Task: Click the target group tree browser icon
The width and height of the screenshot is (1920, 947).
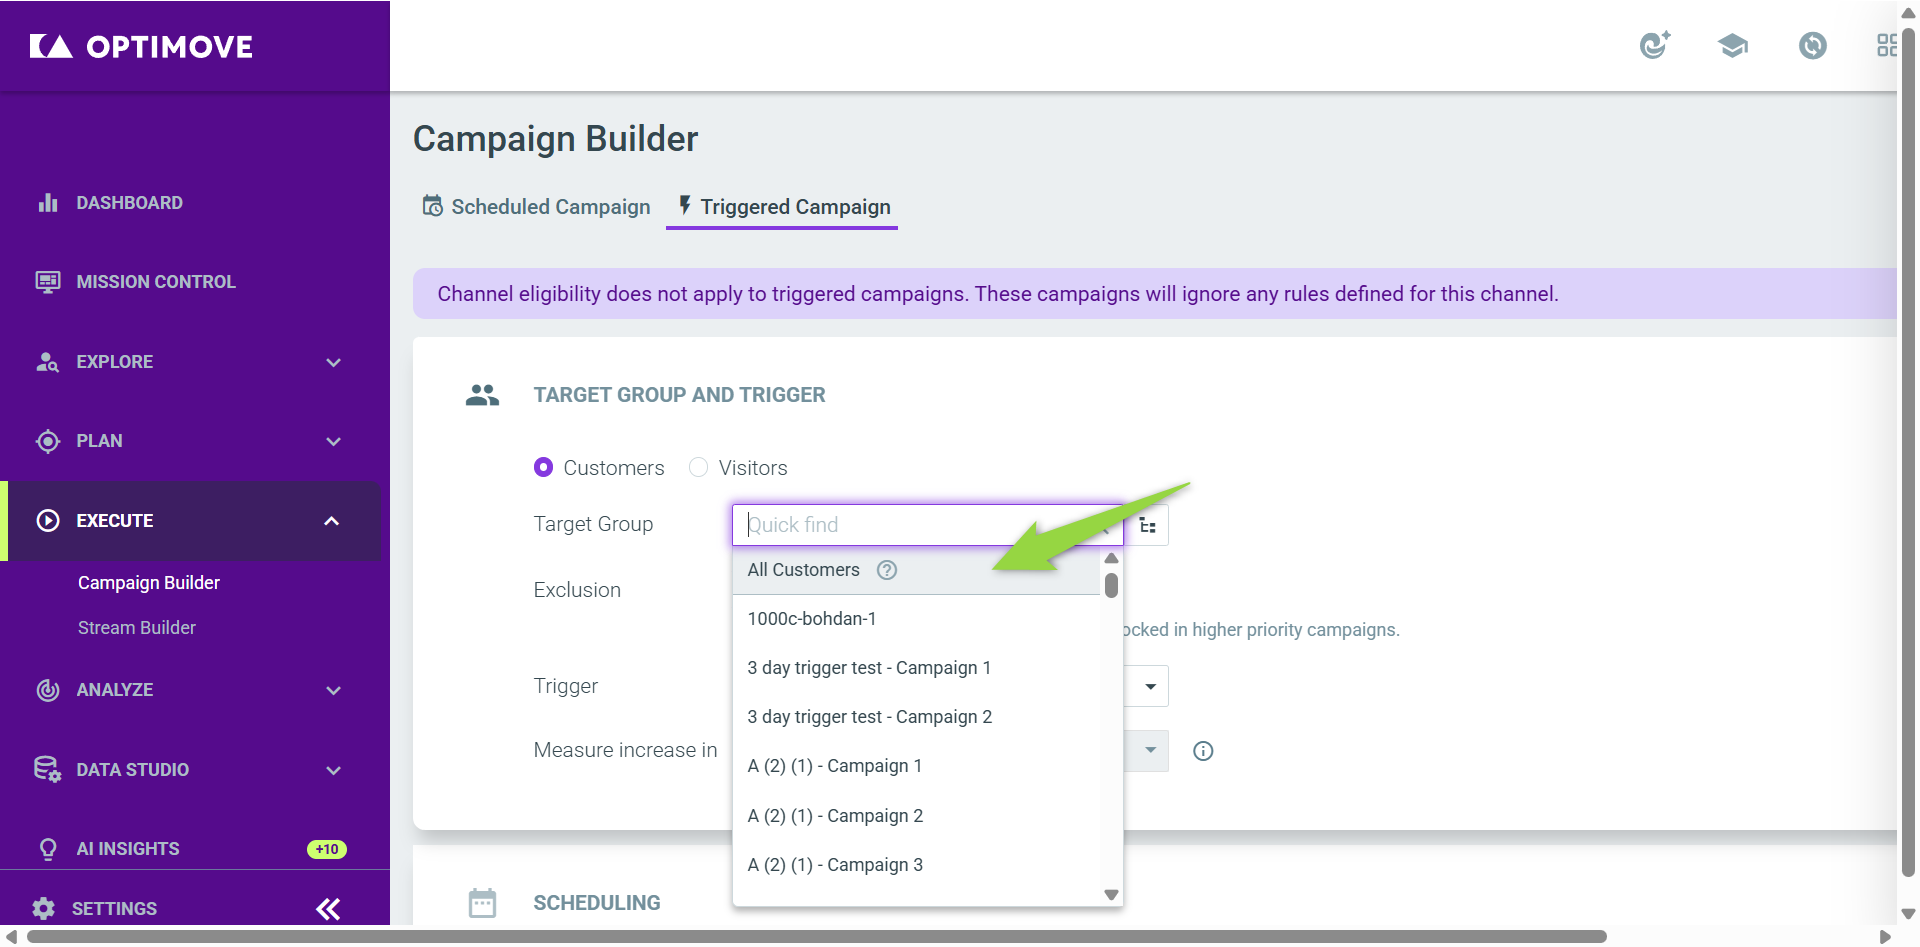Action: pos(1147,525)
